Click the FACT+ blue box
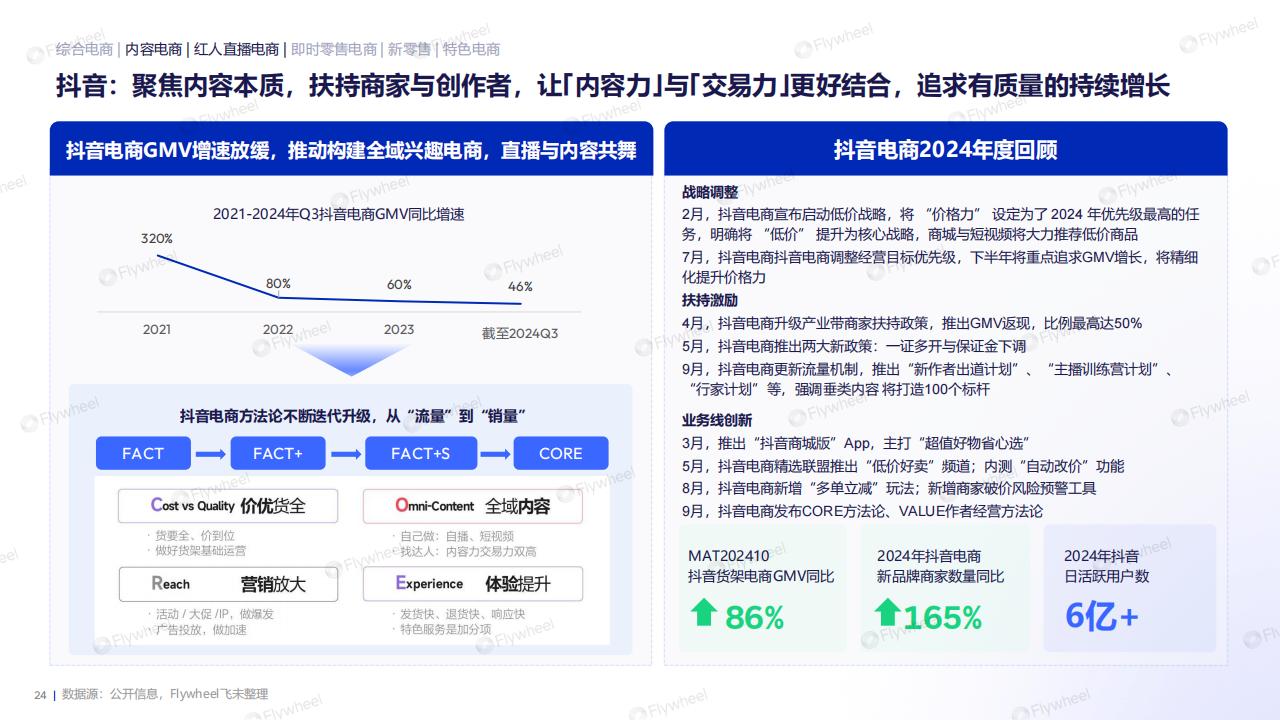 pyautogui.click(x=278, y=453)
